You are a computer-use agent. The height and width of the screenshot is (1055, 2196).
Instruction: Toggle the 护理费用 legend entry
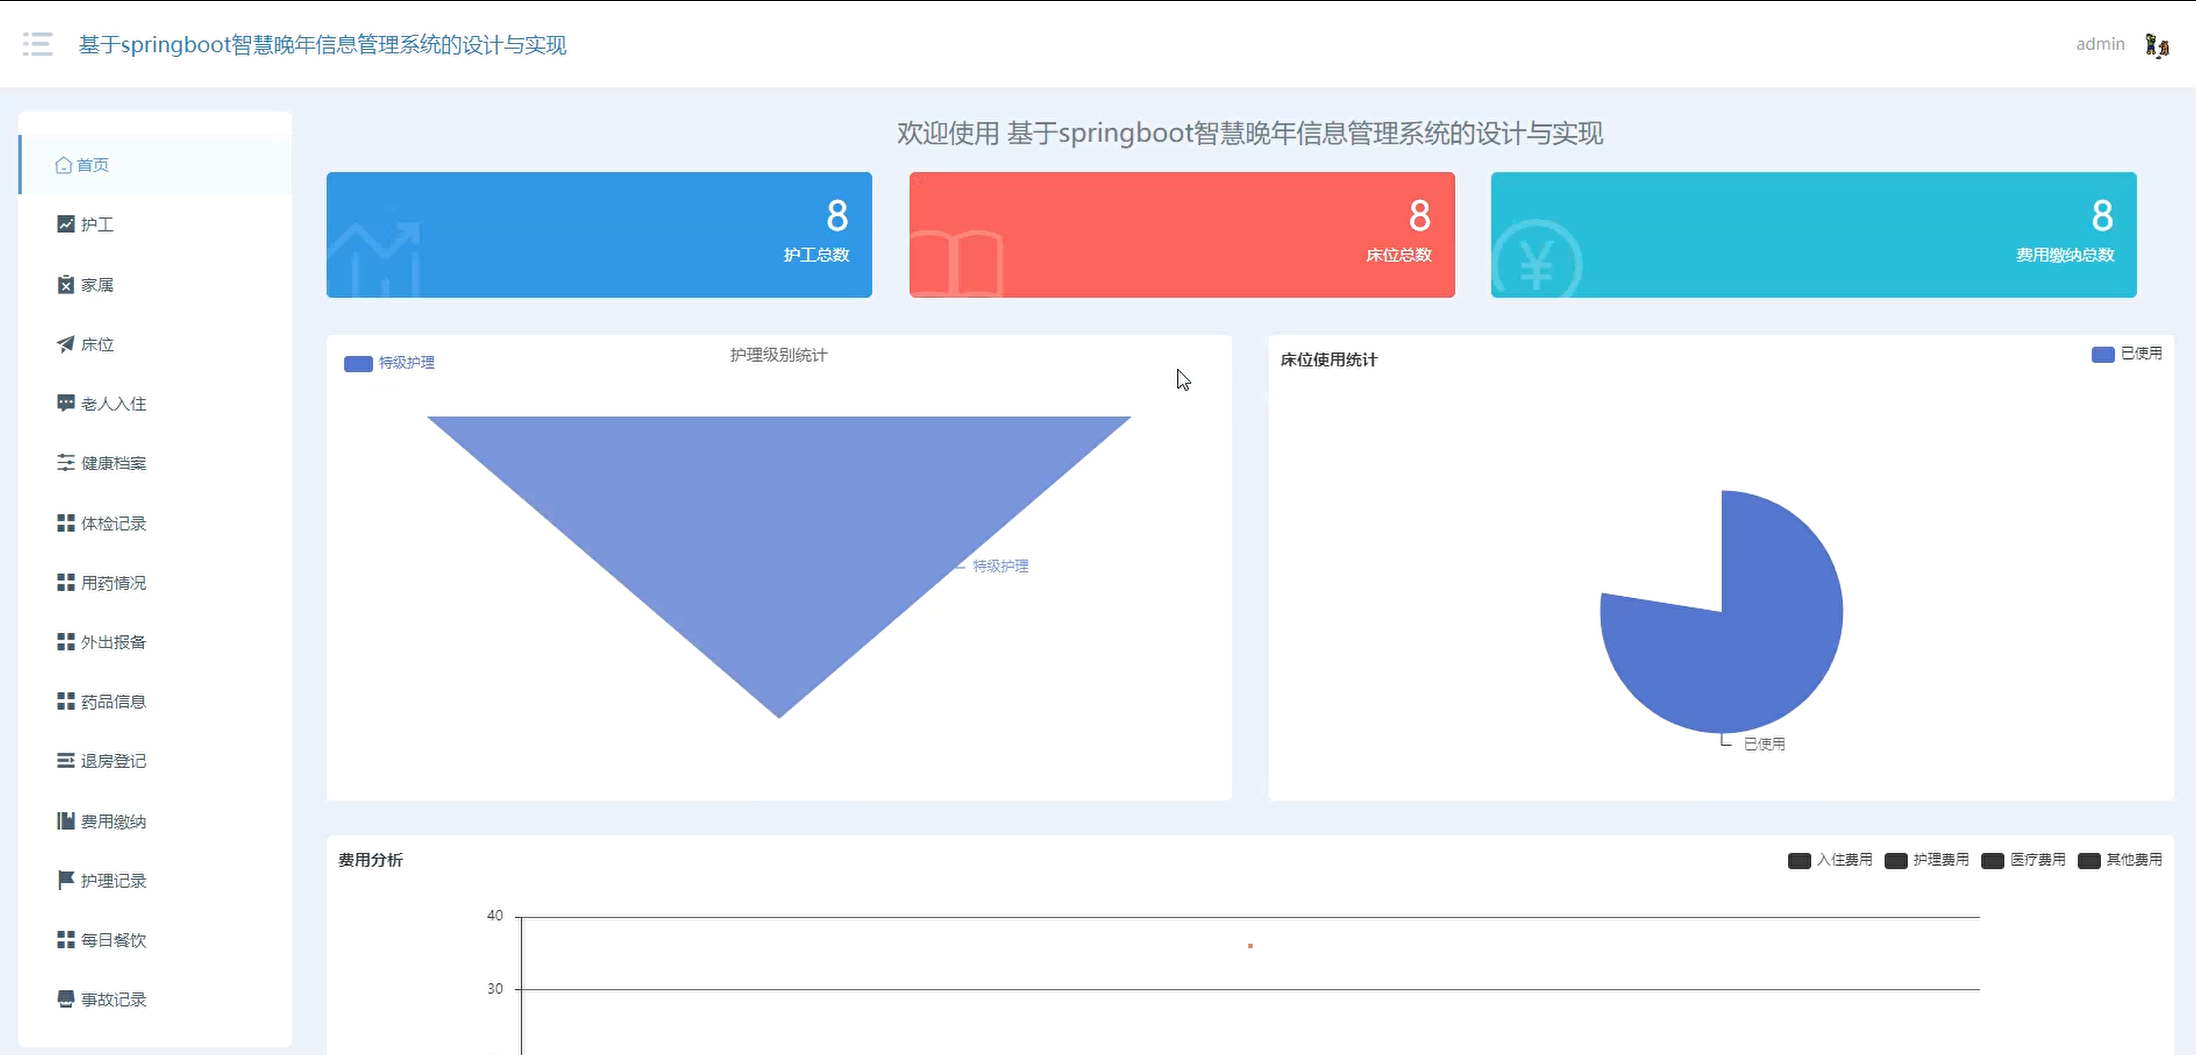pos(1926,860)
